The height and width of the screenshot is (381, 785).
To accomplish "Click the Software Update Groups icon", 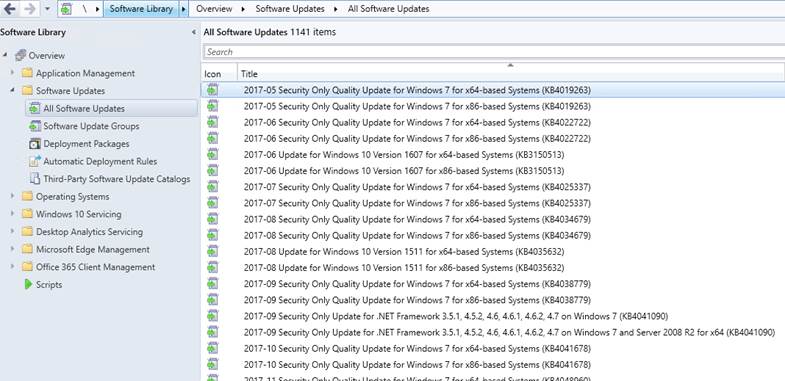I will (35, 126).
